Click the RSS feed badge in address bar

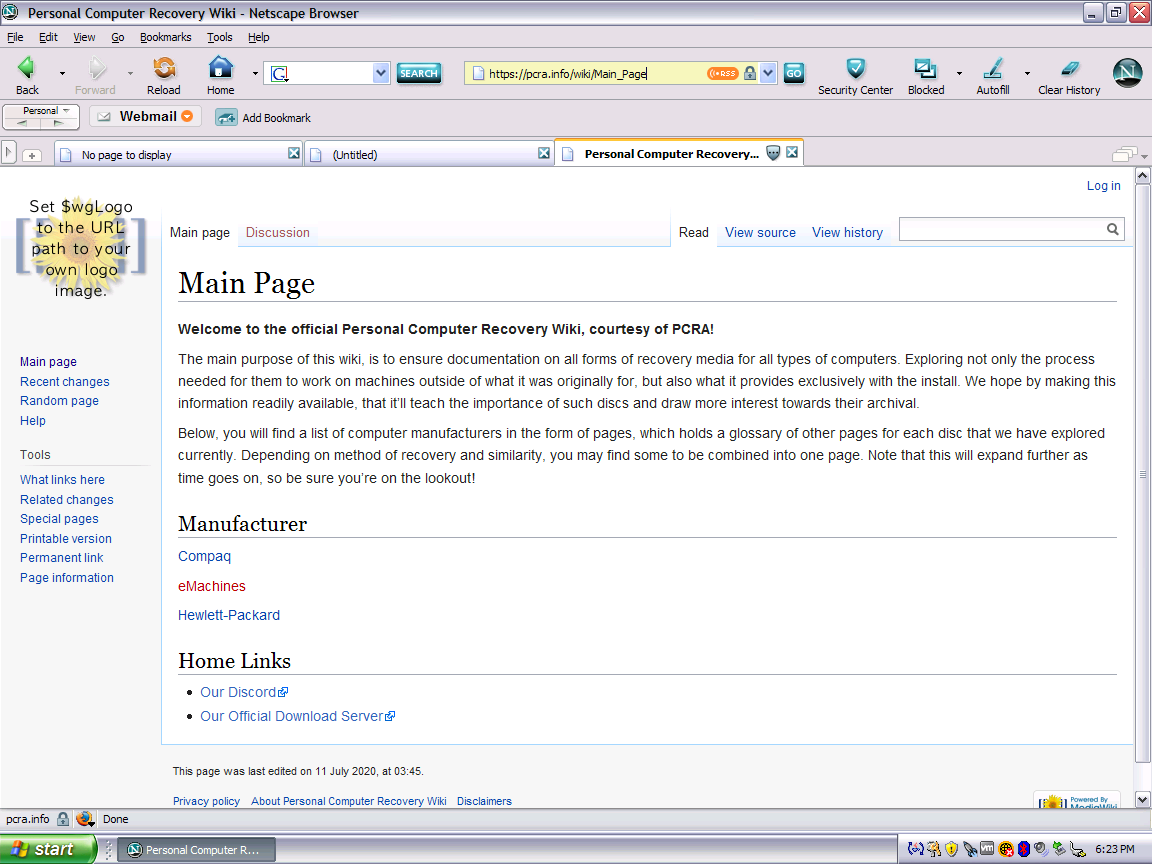[722, 73]
